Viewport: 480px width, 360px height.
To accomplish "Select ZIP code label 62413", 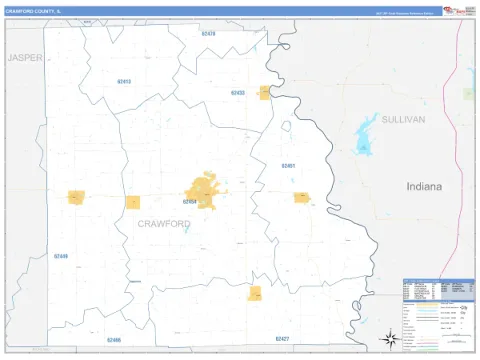I will click(124, 81).
